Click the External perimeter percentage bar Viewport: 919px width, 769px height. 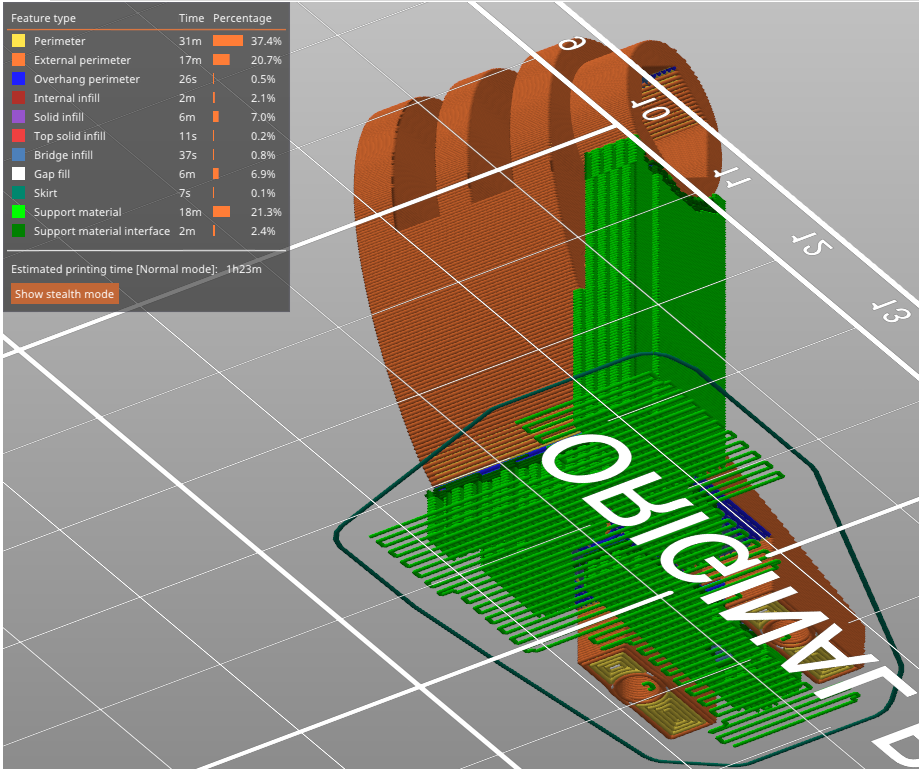click(x=221, y=60)
